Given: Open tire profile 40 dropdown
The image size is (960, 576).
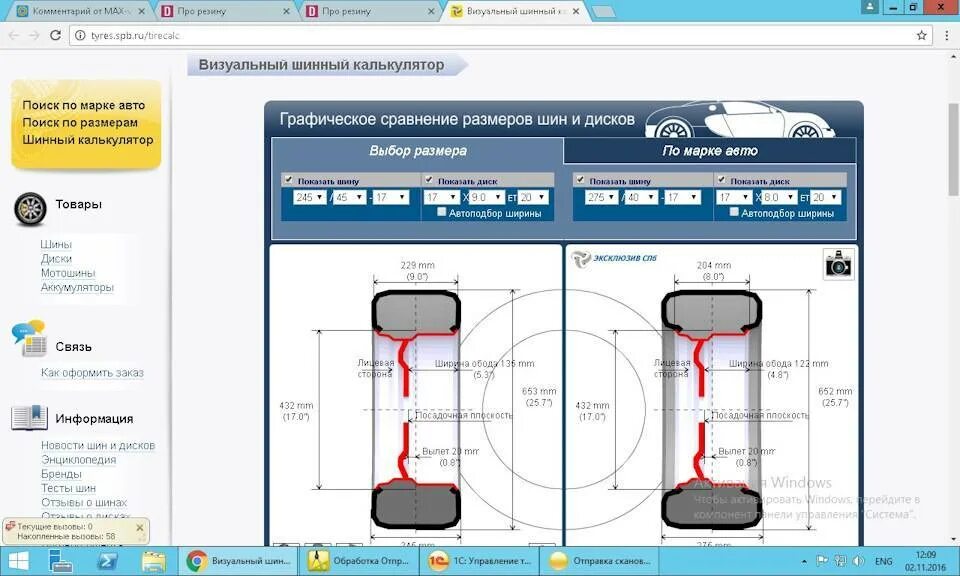Looking at the screenshot, I should (x=642, y=197).
